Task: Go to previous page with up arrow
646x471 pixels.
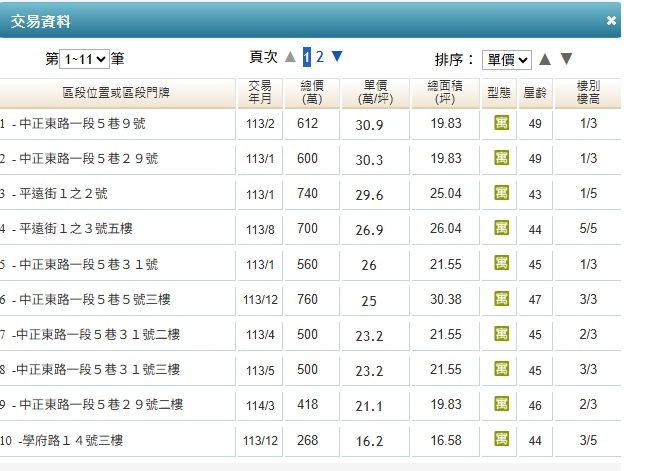Action: (290, 56)
